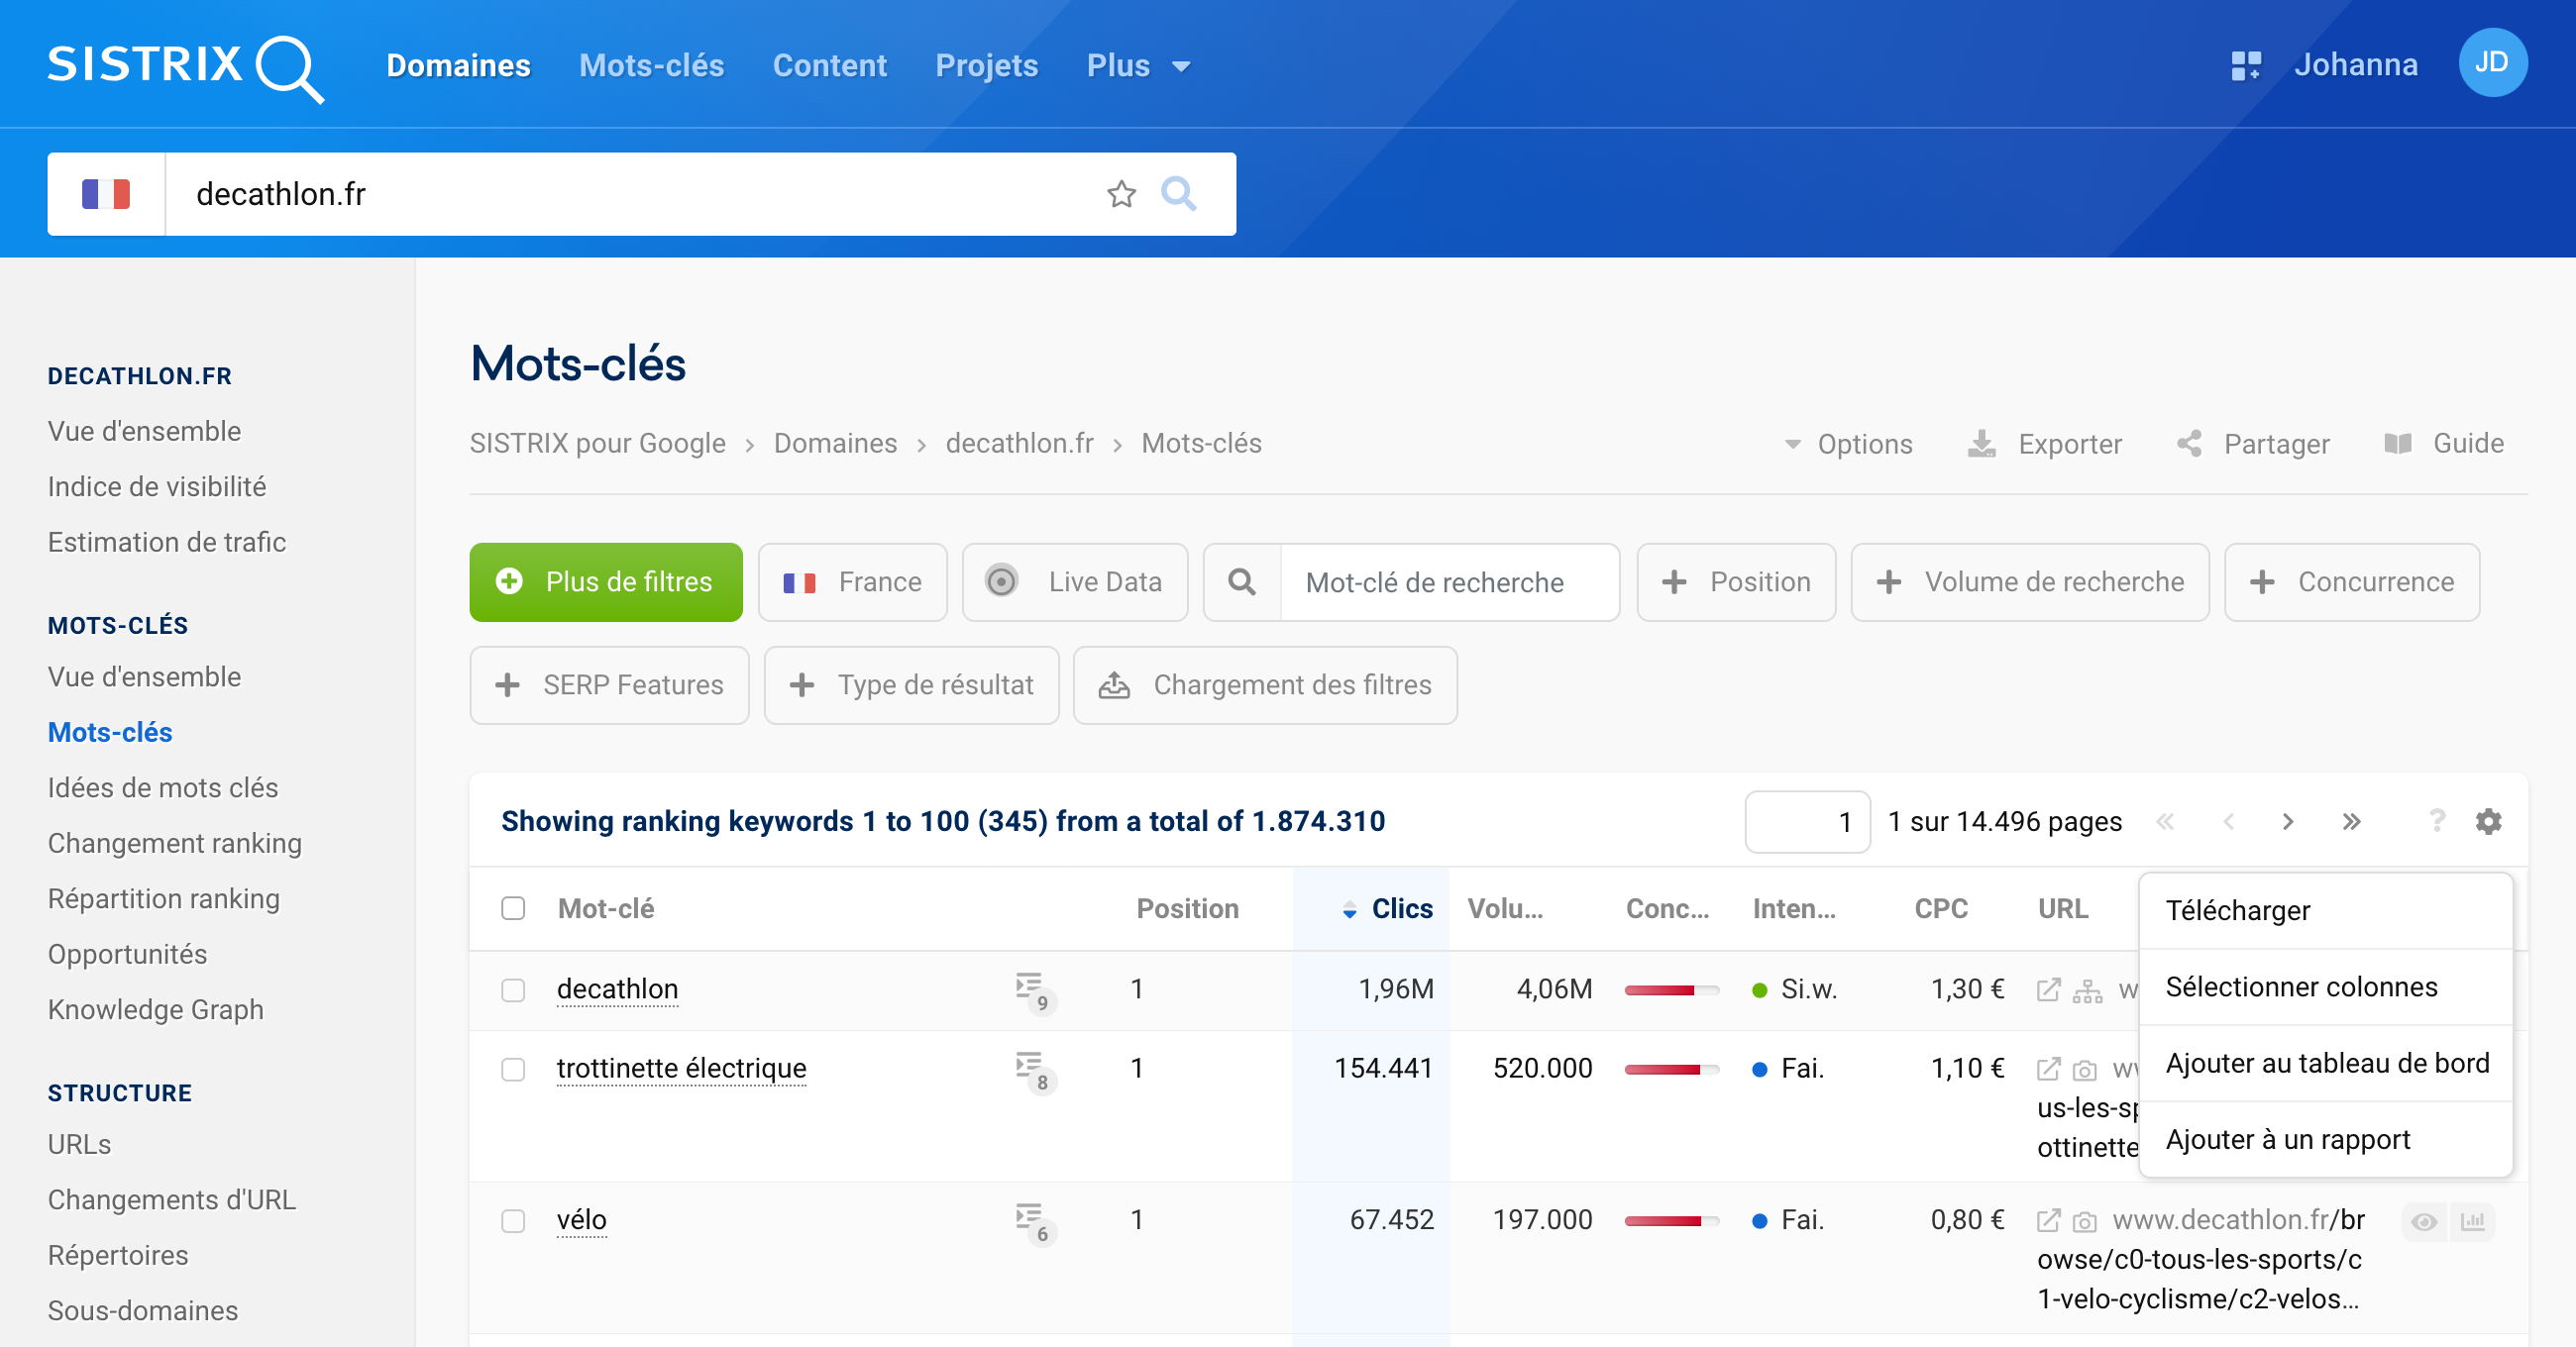Choose Ajouter au tableau de bord
The width and height of the screenshot is (2576, 1347).
tap(2325, 1063)
